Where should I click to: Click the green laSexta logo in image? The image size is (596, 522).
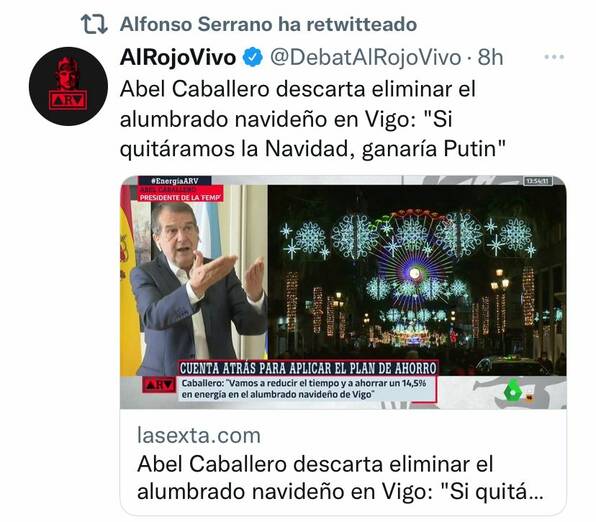click(x=511, y=392)
